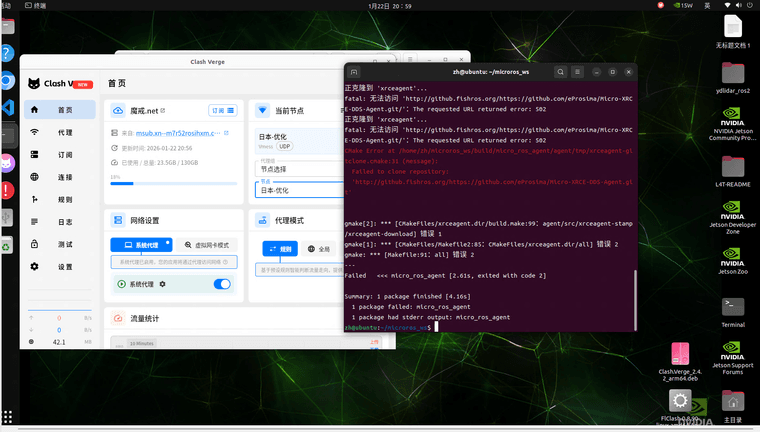
Task: Open the L4T-README desktop folder
Action: (732, 172)
